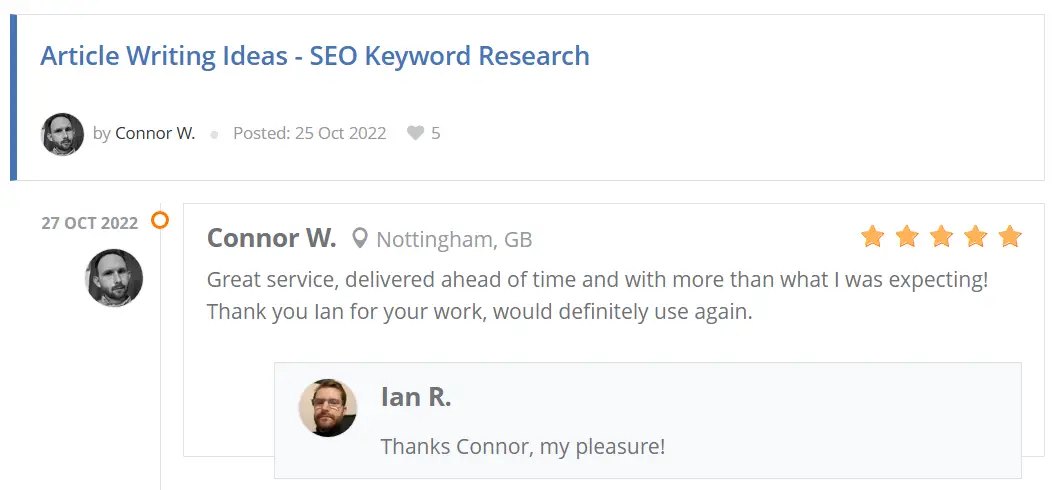The image size is (1060, 490).
Task: Click the reply text 'Thanks Connor, my pleasure!'
Action: coord(523,447)
